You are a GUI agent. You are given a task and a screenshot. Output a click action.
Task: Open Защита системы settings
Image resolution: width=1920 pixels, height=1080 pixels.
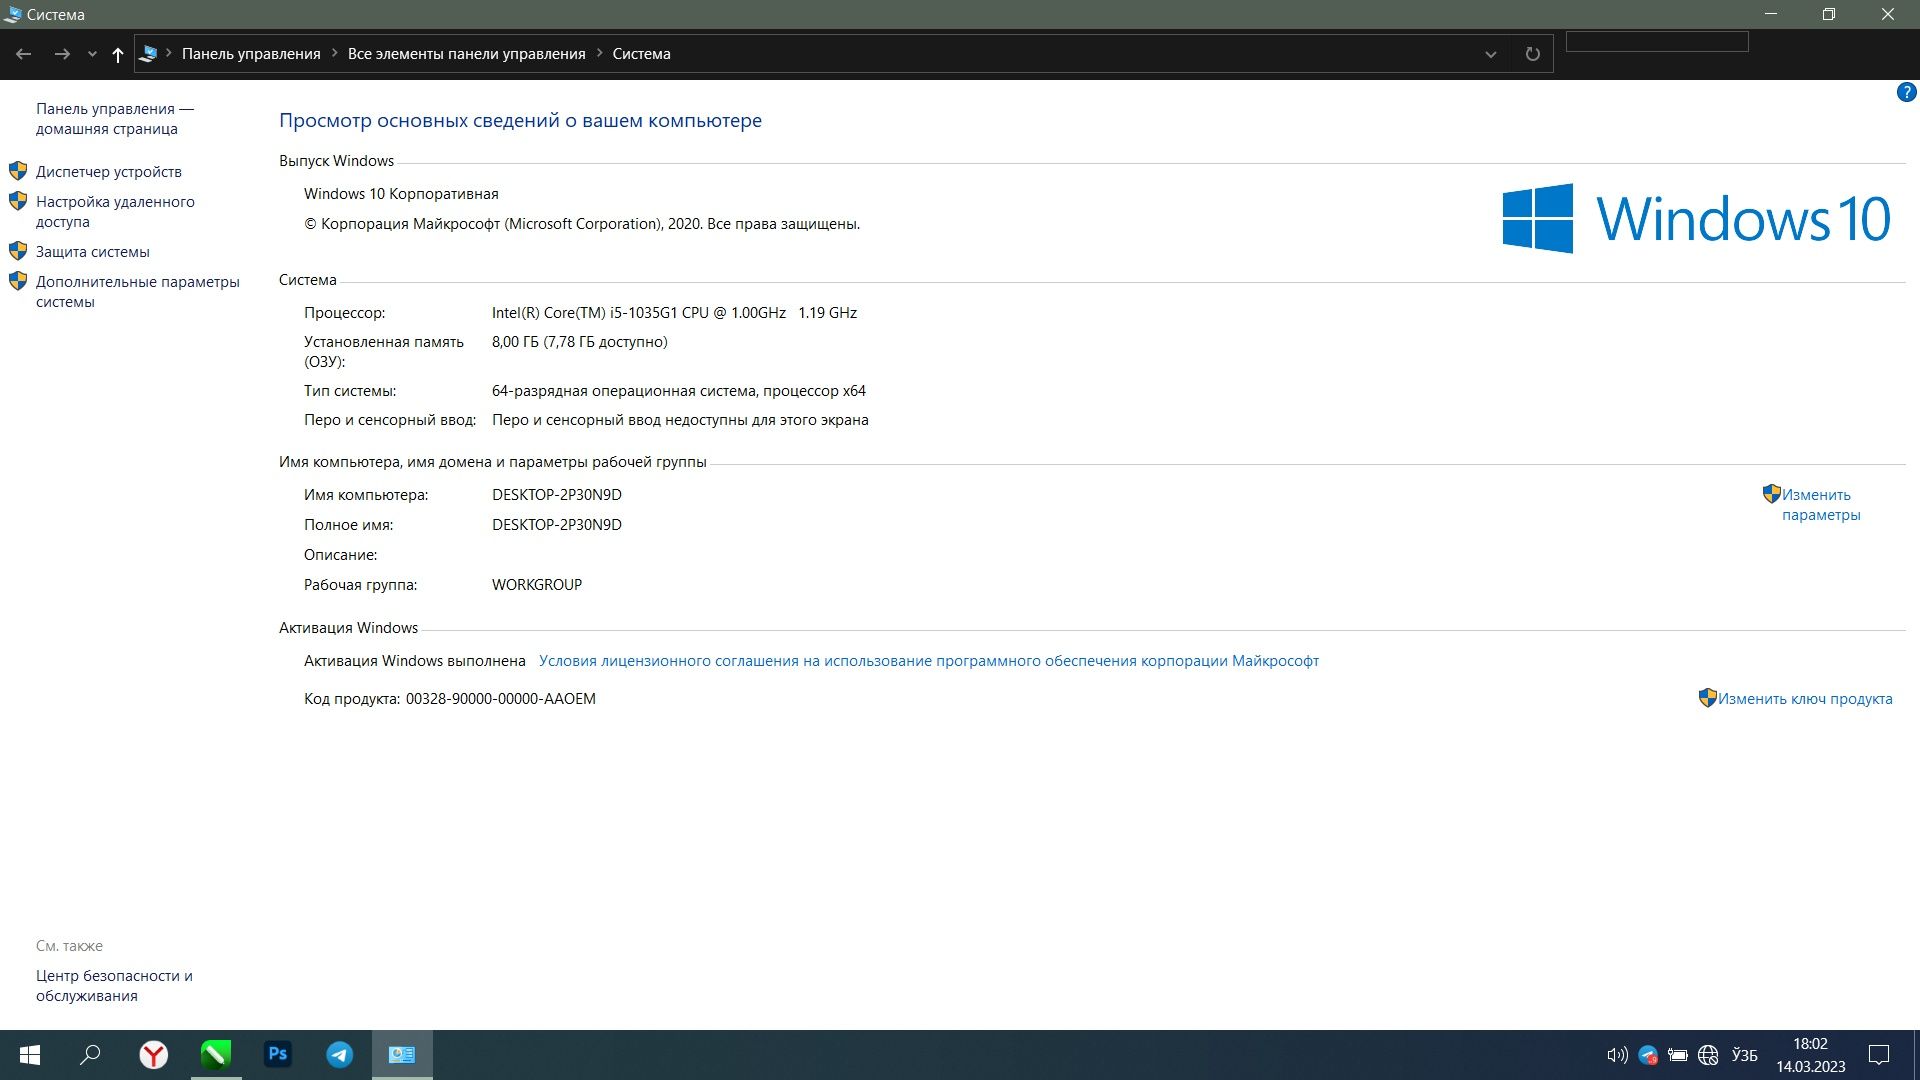point(93,251)
